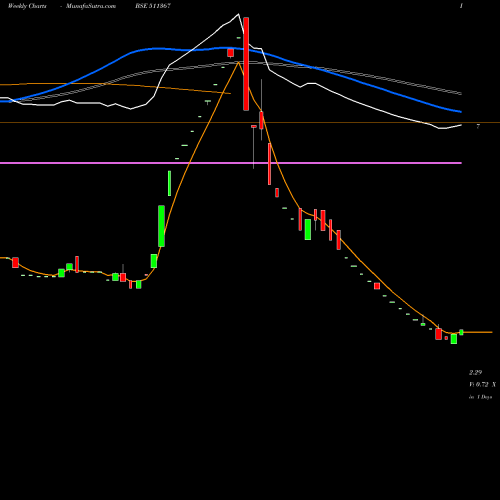Click the "MunafaSutra.com" label
Screen dimensions: 500x500
pyautogui.click(x=91, y=6)
